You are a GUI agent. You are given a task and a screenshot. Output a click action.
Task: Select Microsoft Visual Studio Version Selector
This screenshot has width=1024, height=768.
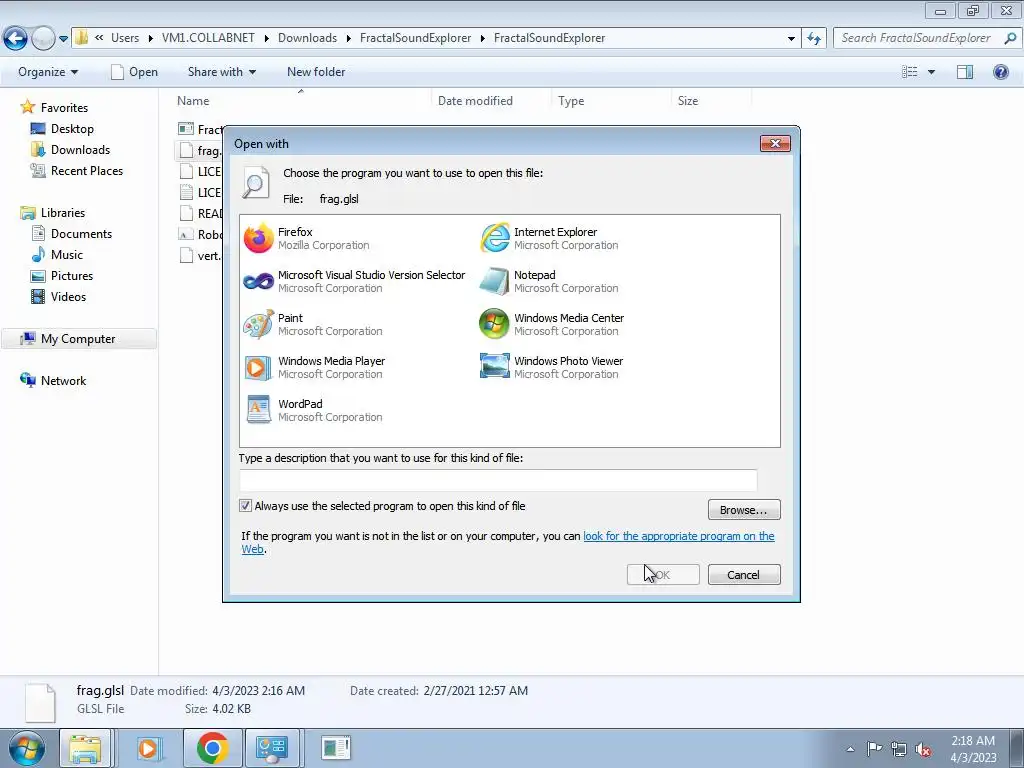(354, 281)
